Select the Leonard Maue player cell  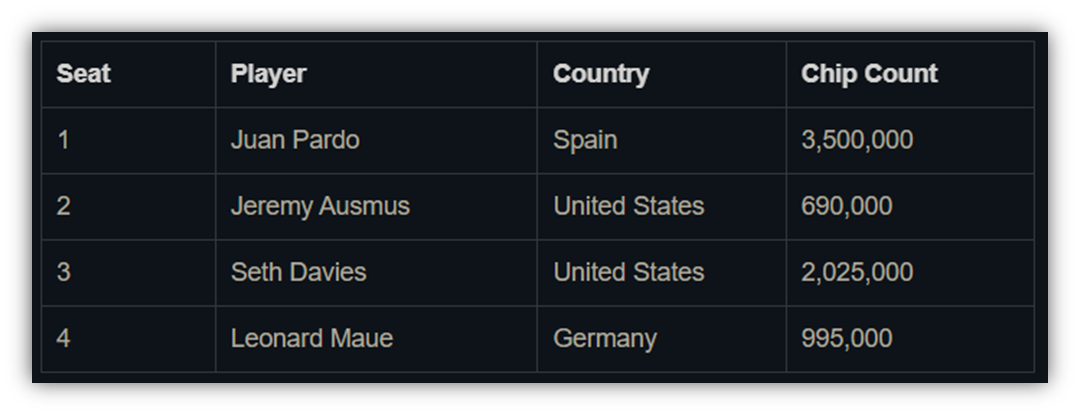[376, 339]
